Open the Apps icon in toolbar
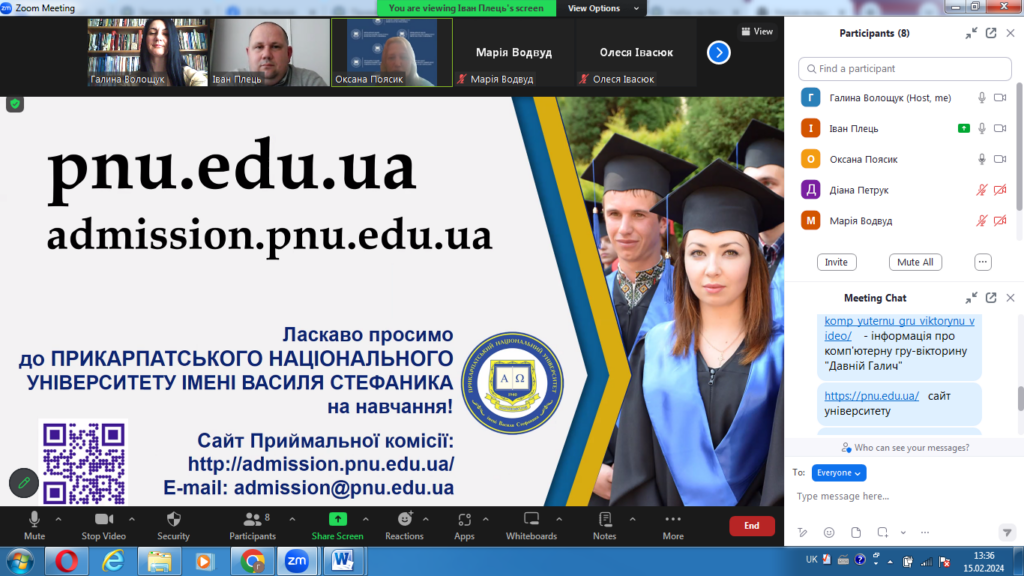Image resolution: width=1024 pixels, height=576 pixels. coord(464,520)
